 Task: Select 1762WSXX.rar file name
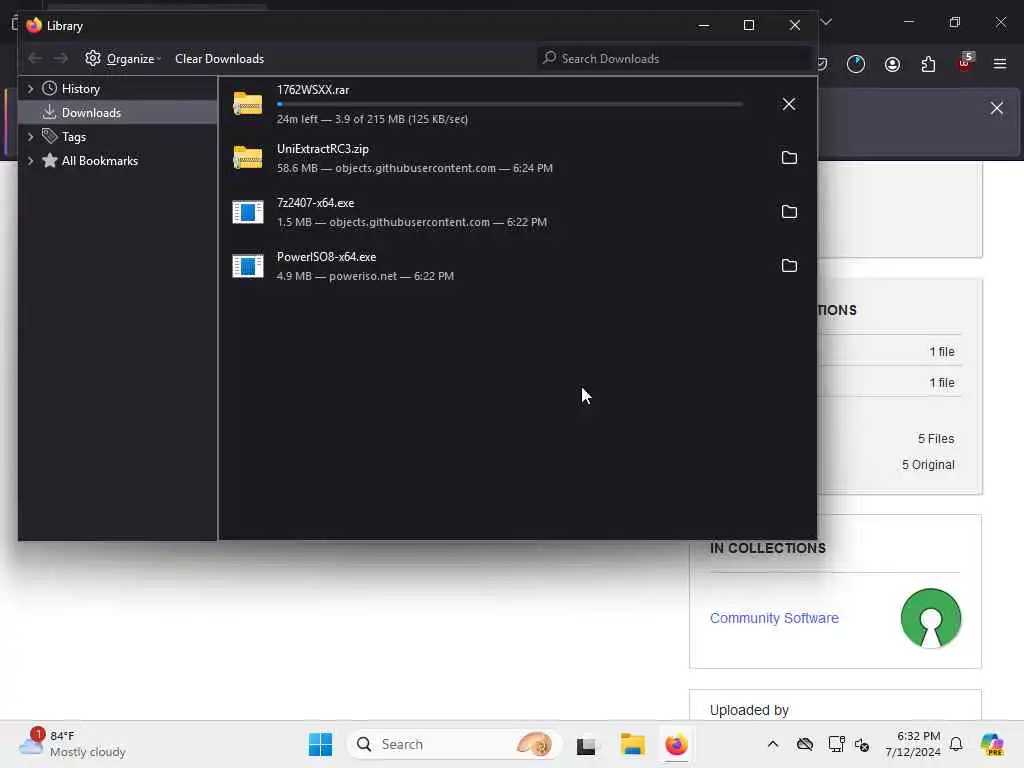tap(313, 90)
